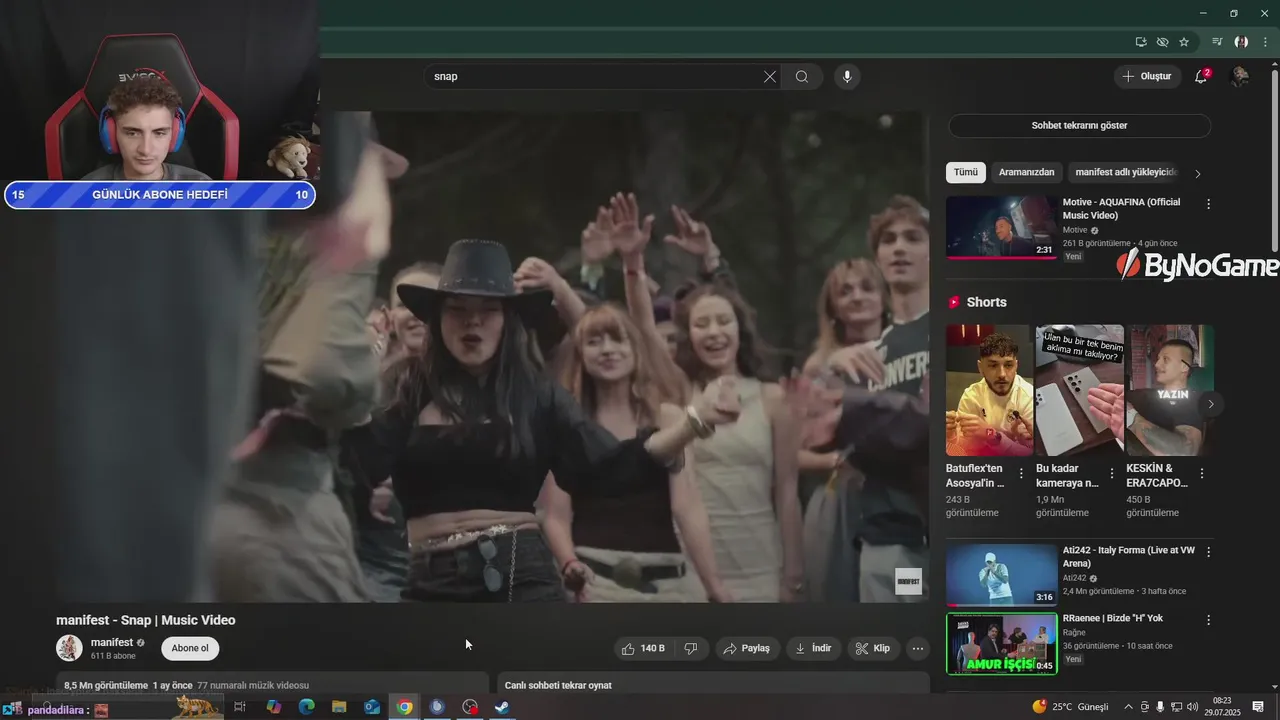Image resolution: width=1280 pixels, height=720 pixels.
Task: Open options for RRaenee Bizde H Yok
Action: coord(1208,620)
